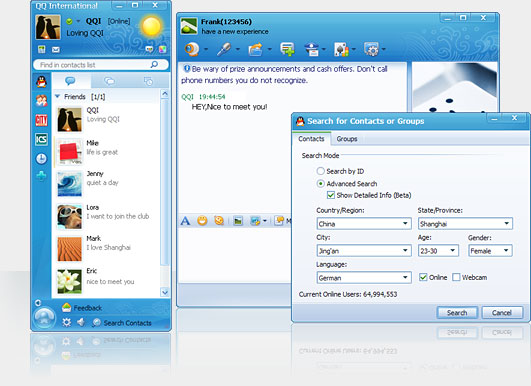Click the invite to group chat icon
The image size is (531, 386).
pos(287,49)
